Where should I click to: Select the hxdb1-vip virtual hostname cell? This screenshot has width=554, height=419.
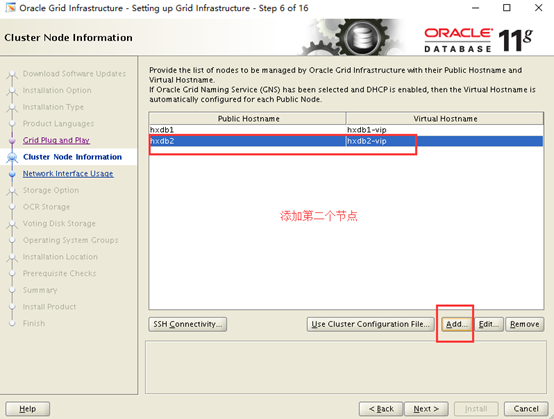click(444, 130)
